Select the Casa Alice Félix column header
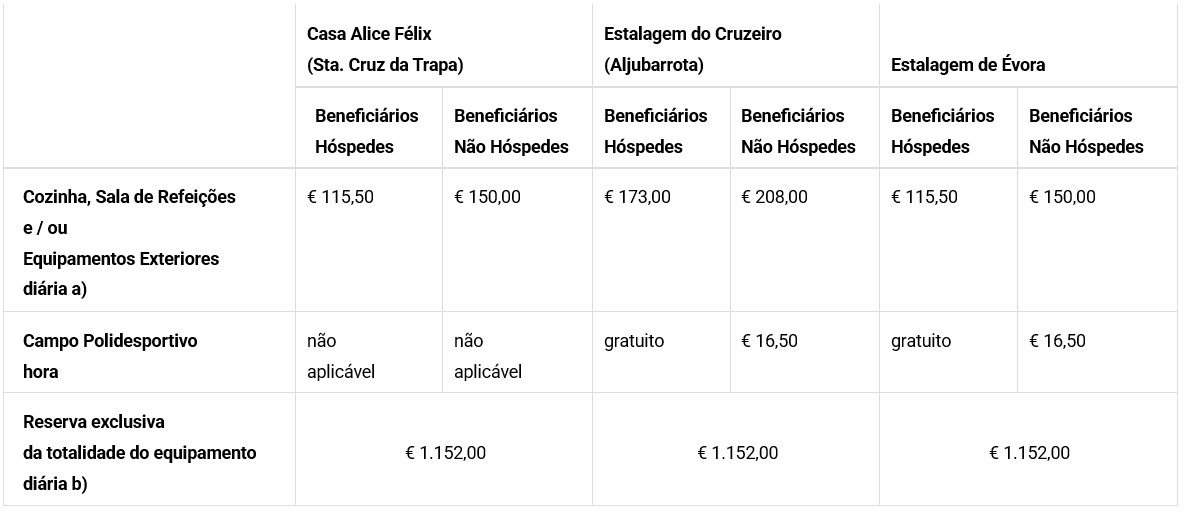 (x=385, y=50)
